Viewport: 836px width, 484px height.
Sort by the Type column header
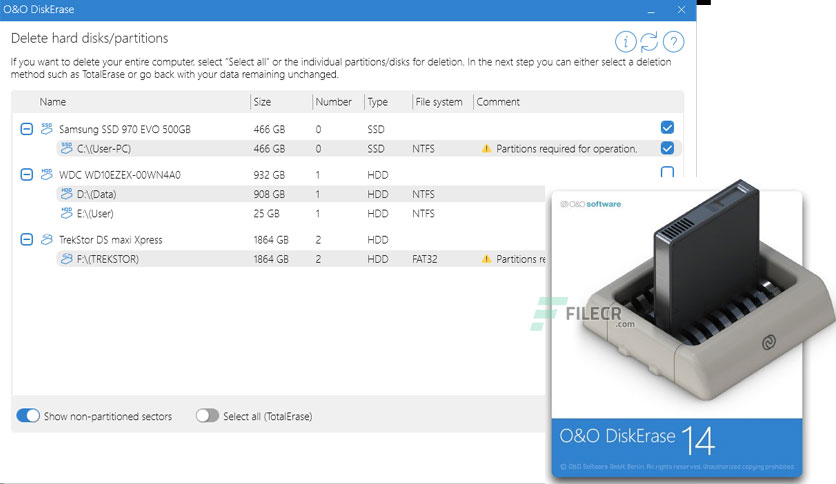pyautogui.click(x=377, y=102)
